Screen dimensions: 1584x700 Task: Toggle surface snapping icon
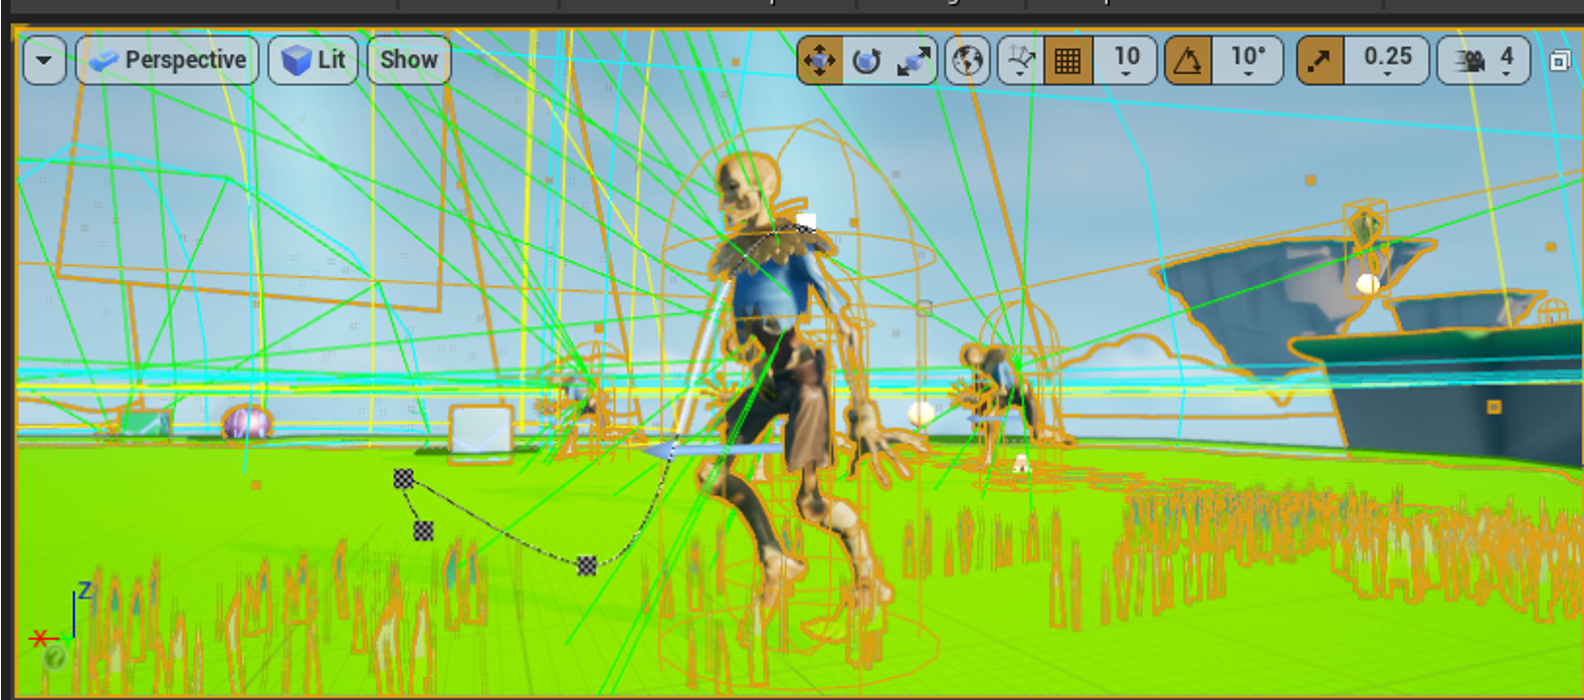coord(1020,61)
